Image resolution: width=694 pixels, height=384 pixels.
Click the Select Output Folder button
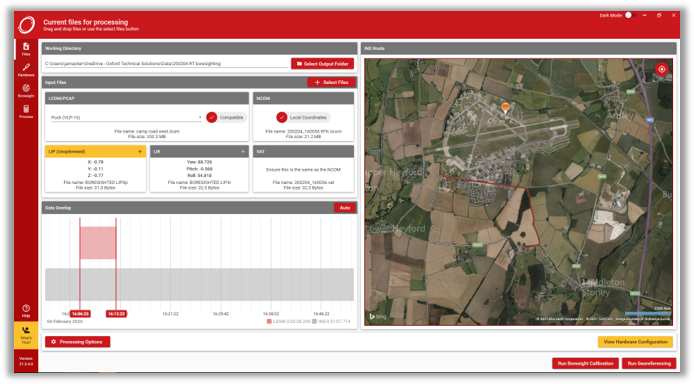tap(322, 64)
